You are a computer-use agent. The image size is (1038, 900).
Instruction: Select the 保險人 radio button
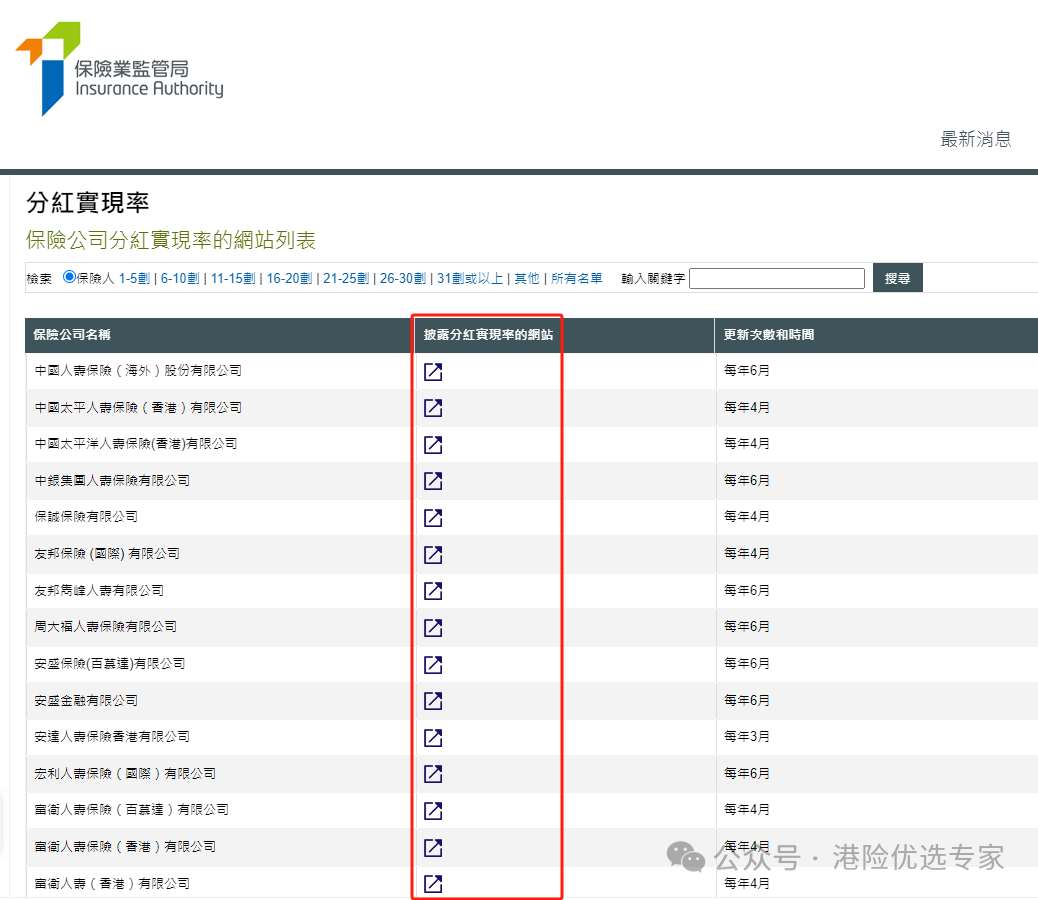(69, 277)
